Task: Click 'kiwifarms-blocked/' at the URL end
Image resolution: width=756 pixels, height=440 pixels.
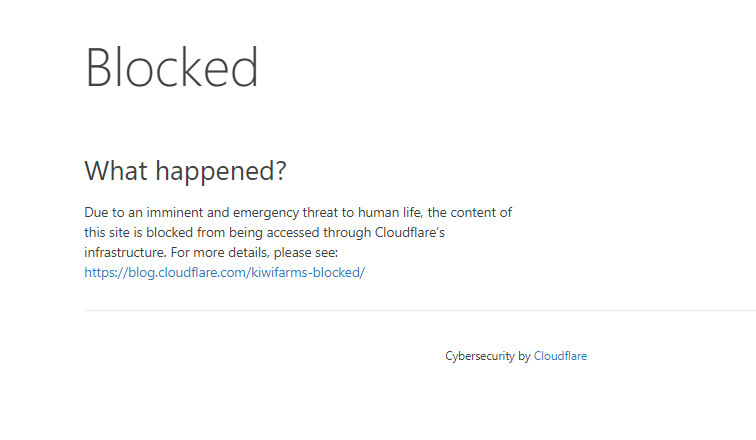Action: coord(308,273)
